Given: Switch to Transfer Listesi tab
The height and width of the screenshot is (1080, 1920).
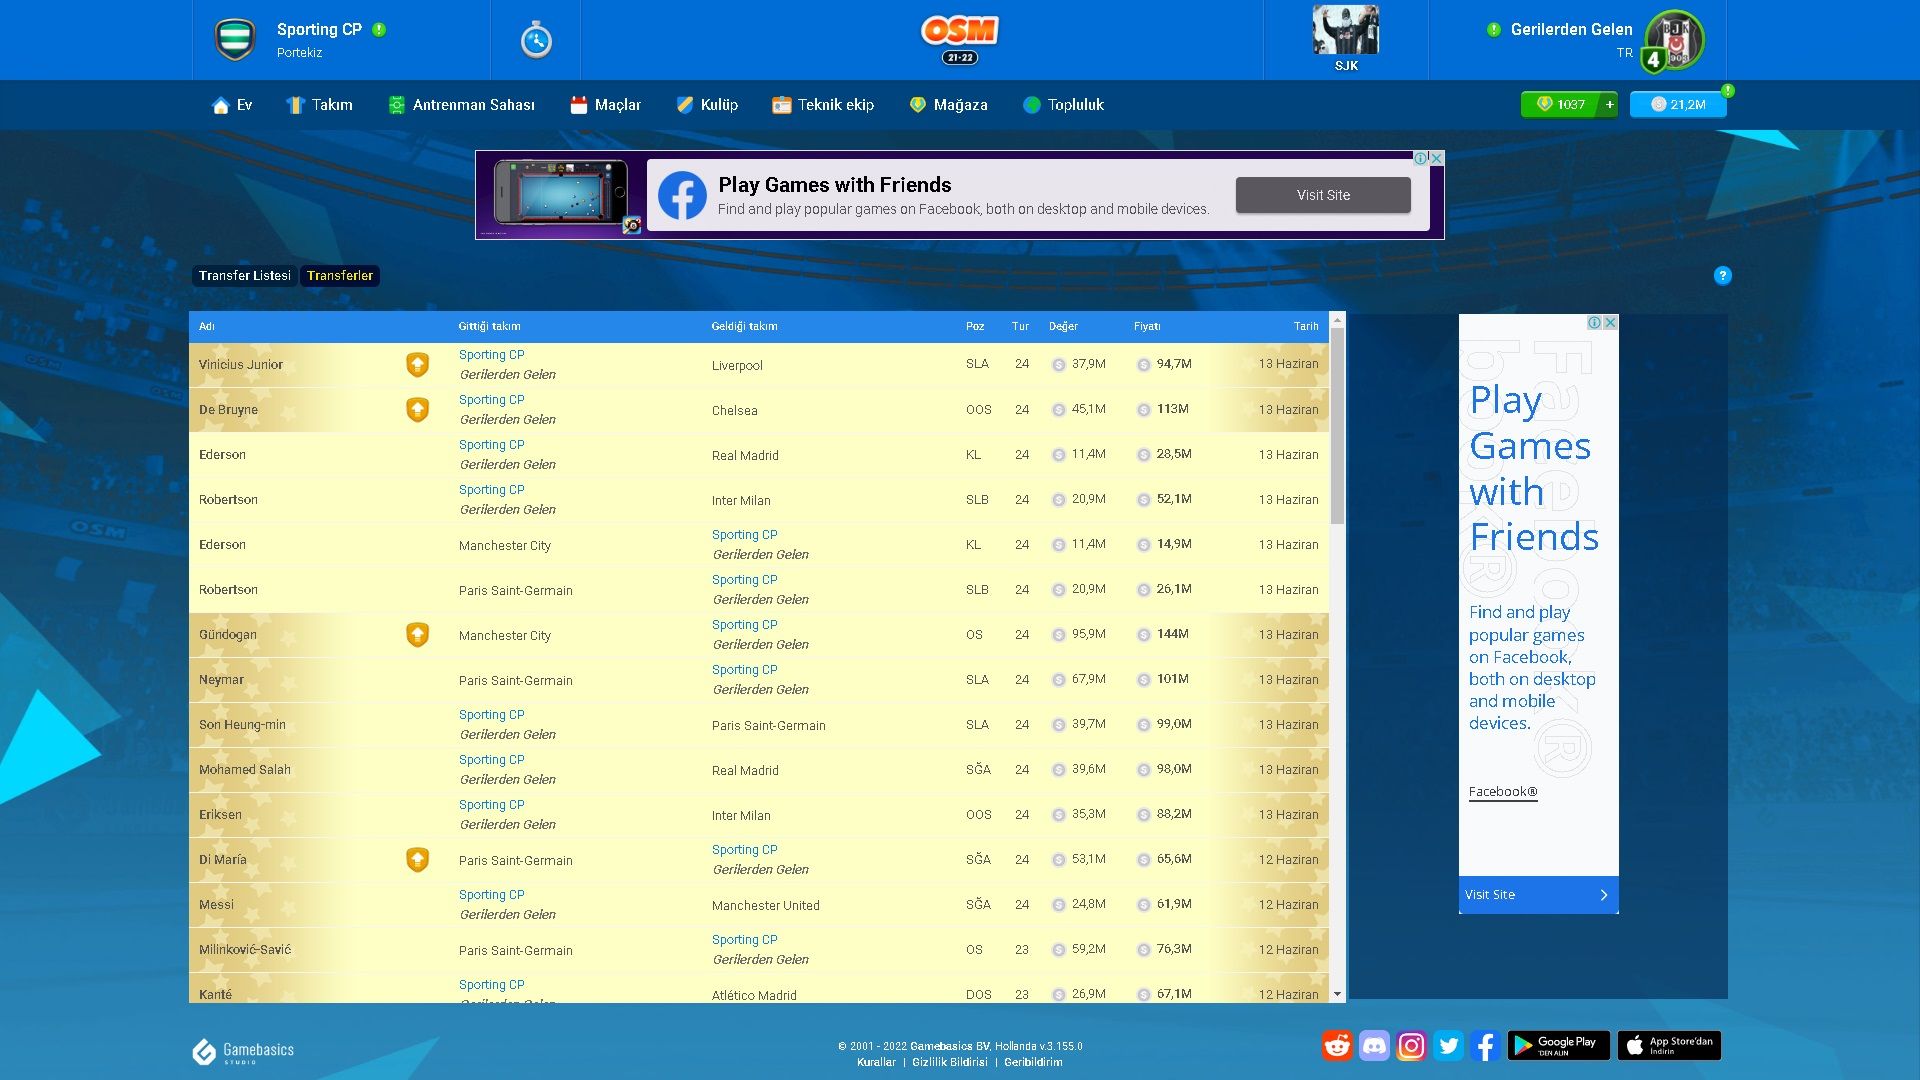Looking at the screenshot, I should point(244,275).
